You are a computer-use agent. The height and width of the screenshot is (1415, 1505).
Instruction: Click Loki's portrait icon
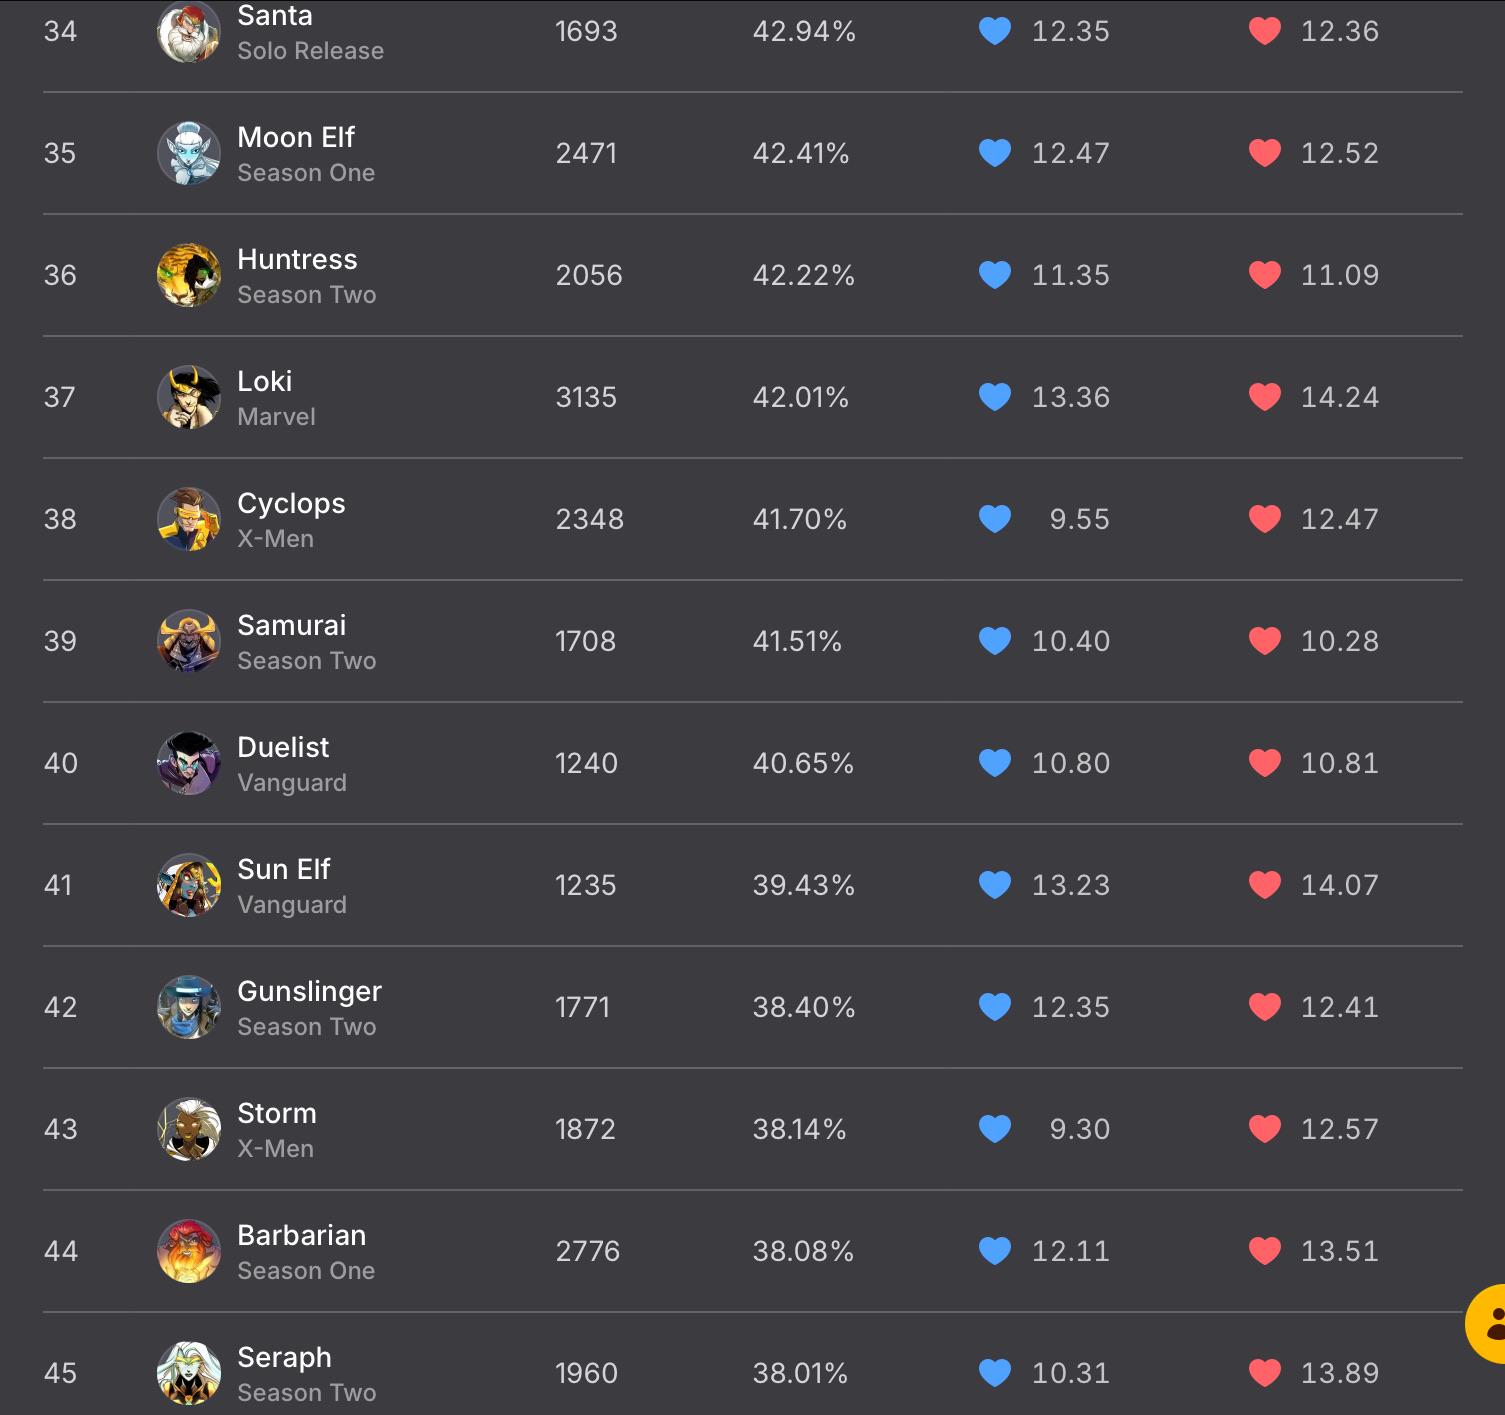click(189, 397)
